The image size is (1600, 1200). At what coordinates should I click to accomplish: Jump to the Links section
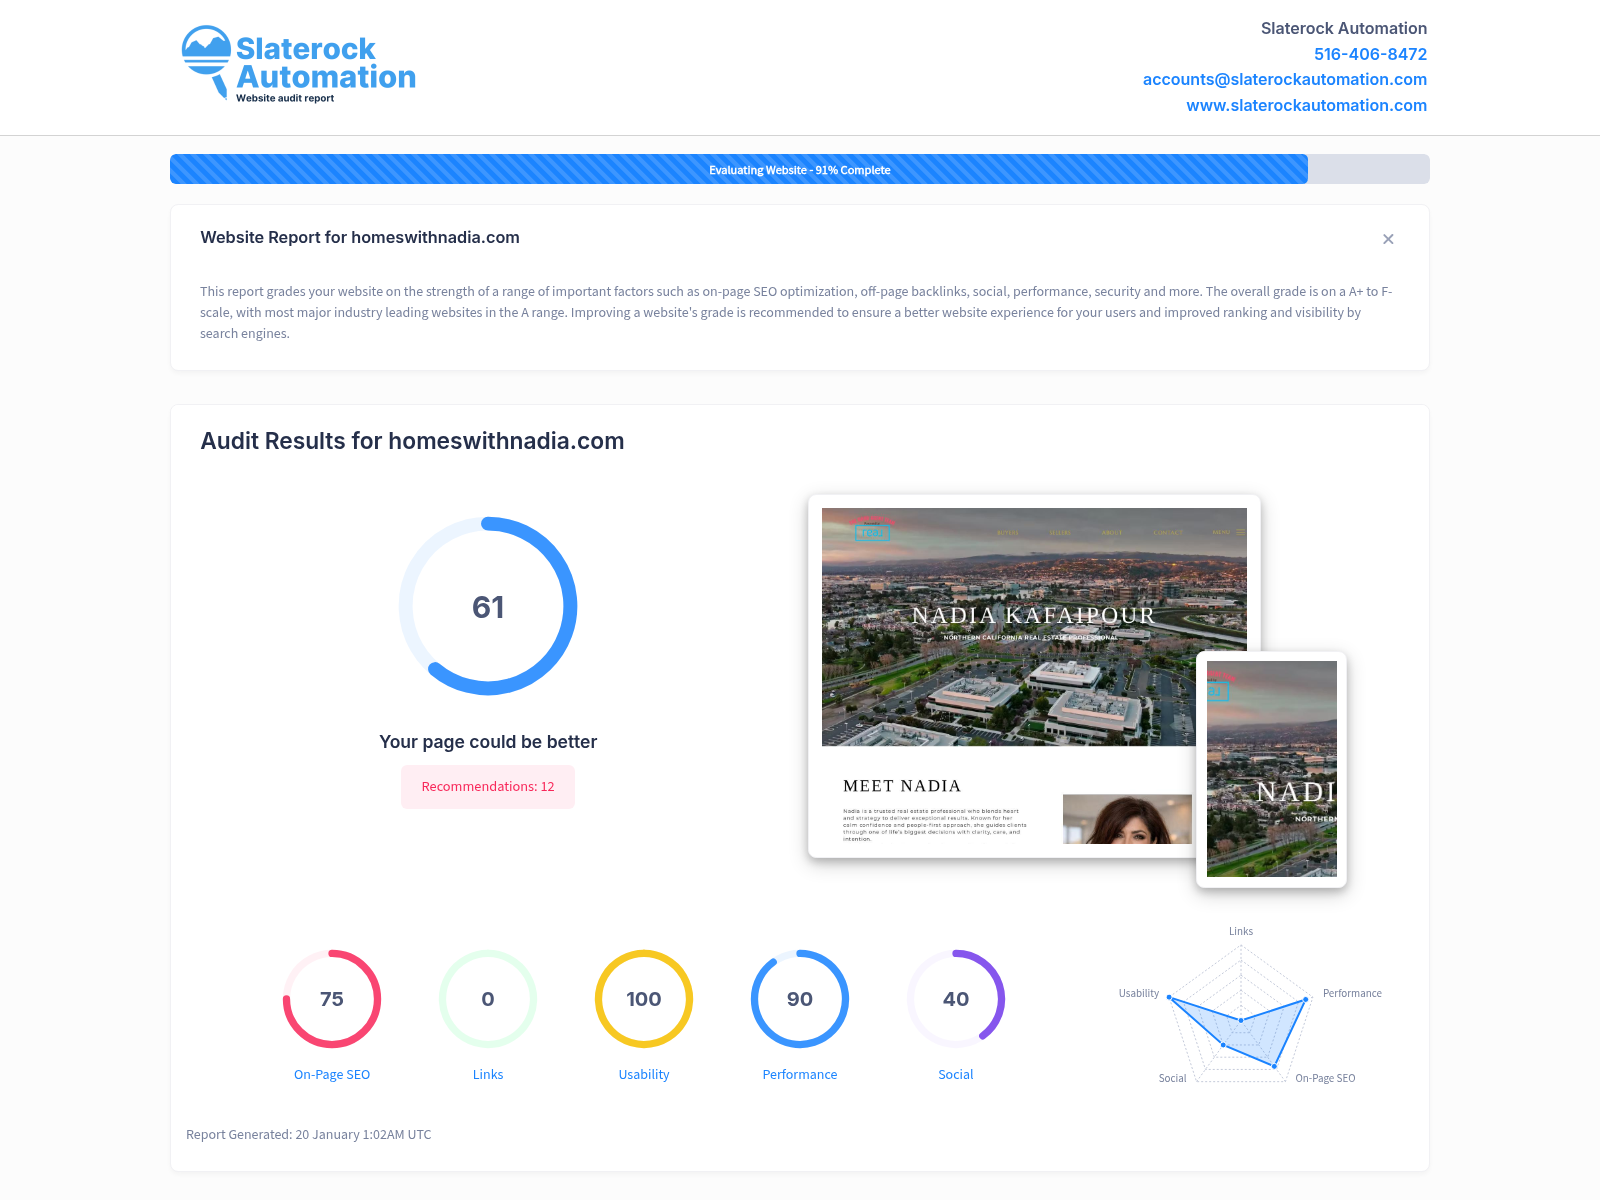(x=488, y=1074)
